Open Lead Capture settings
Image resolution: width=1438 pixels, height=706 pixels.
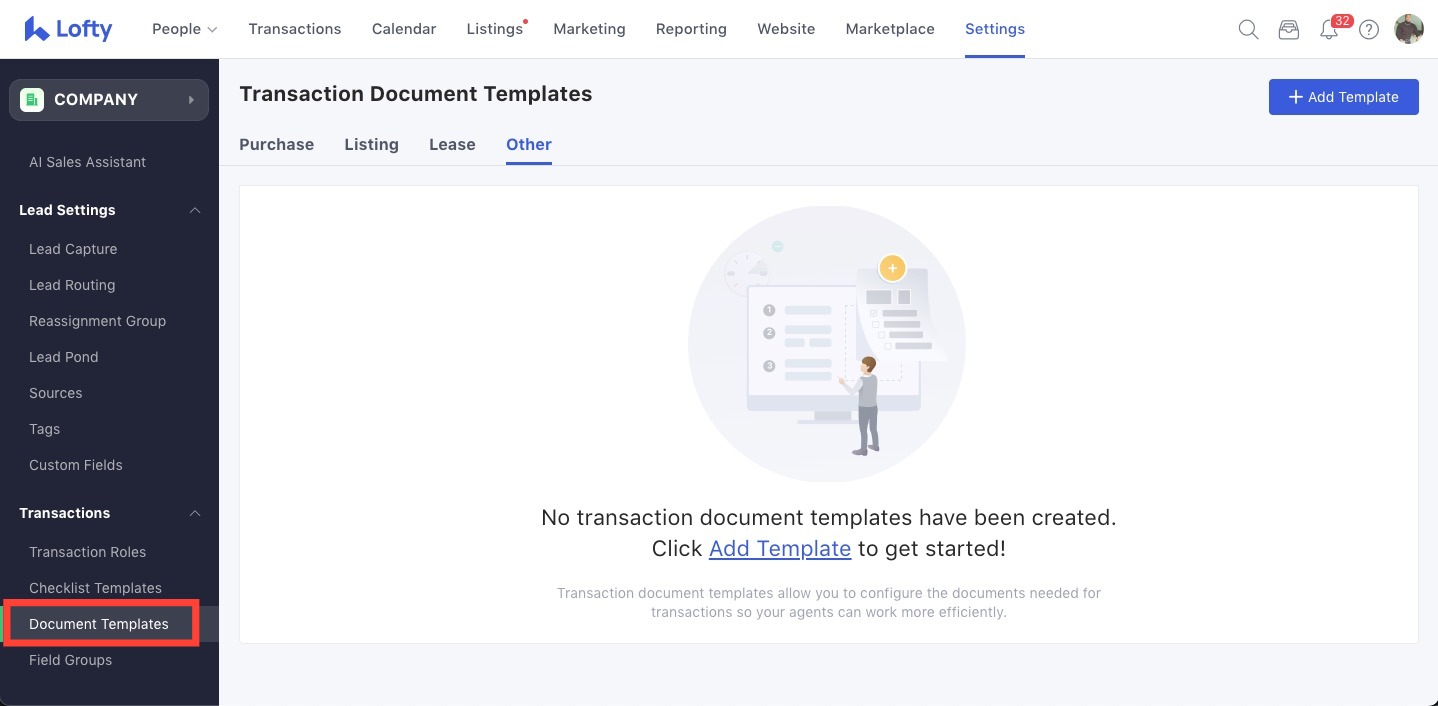tap(73, 249)
